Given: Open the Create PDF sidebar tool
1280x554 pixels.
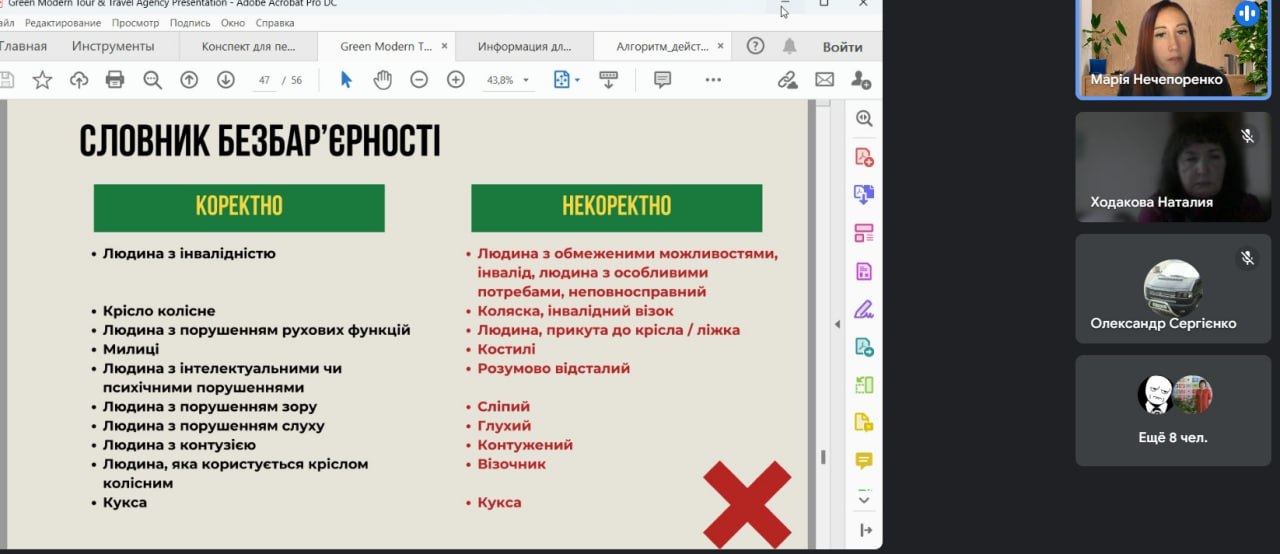Looking at the screenshot, I should [864, 157].
